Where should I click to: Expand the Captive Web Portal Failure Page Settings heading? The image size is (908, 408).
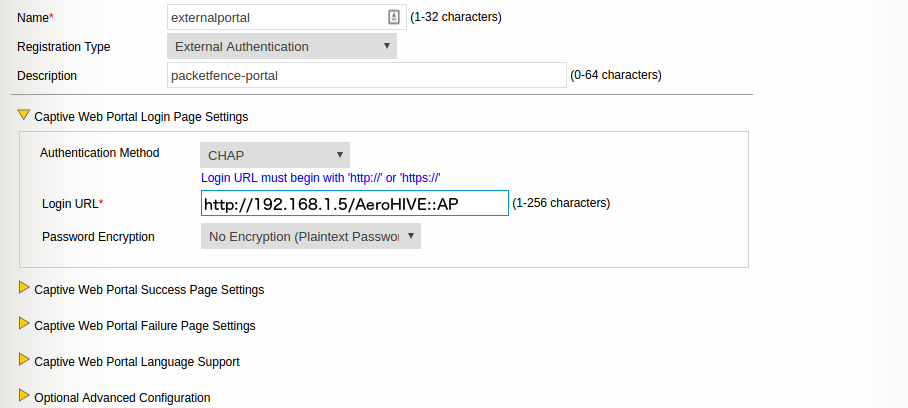[x=144, y=326]
